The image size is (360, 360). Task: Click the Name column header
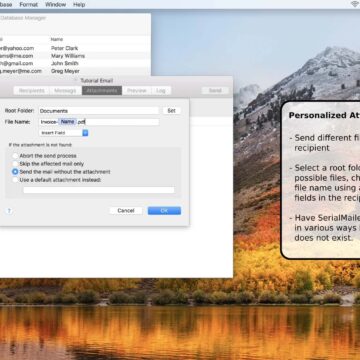(57, 39)
